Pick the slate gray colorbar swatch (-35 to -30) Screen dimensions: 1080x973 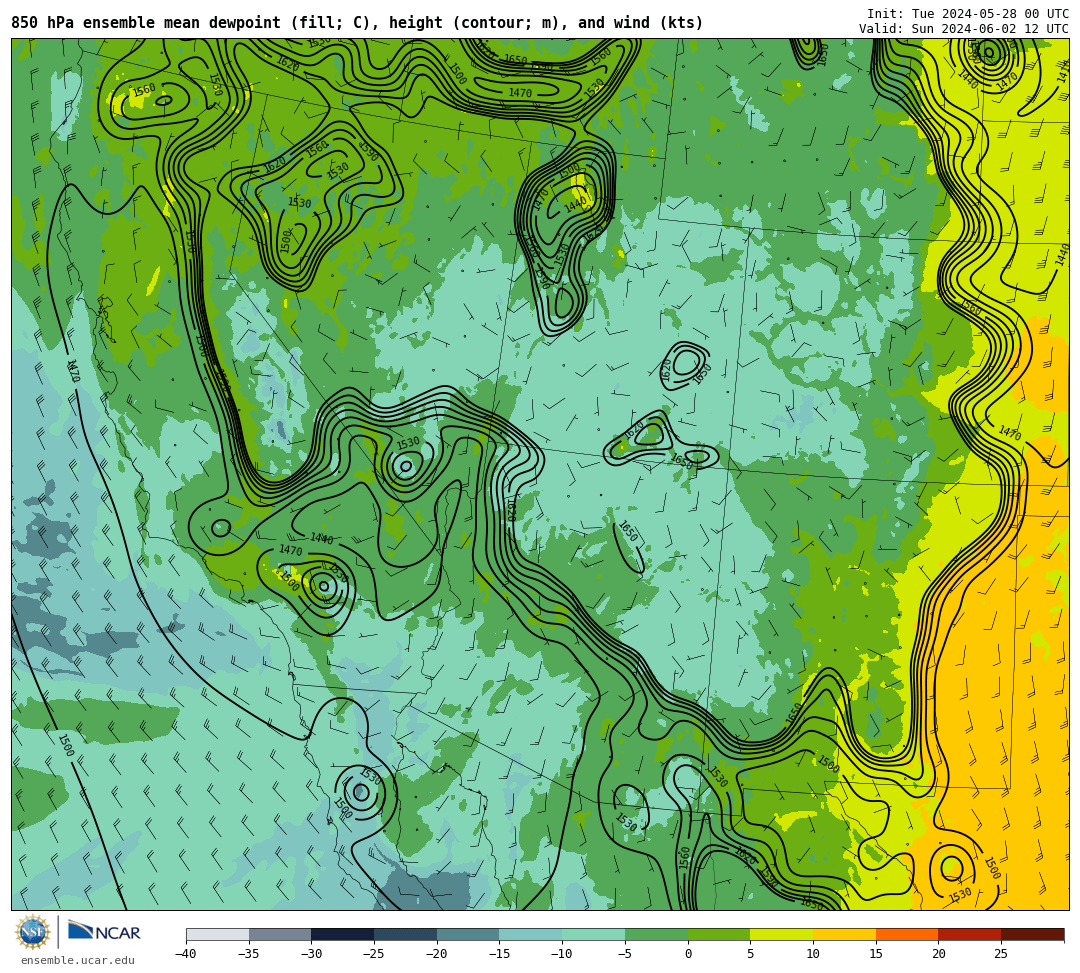pyautogui.click(x=280, y=934)
